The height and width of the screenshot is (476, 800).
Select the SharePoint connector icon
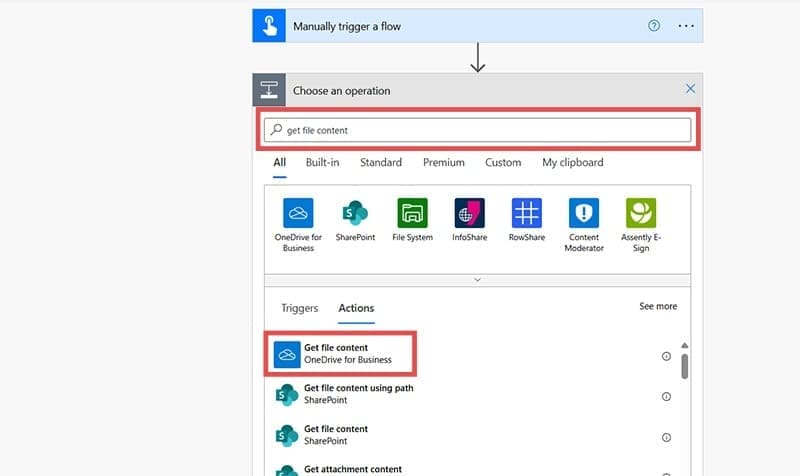coord(355,213)
